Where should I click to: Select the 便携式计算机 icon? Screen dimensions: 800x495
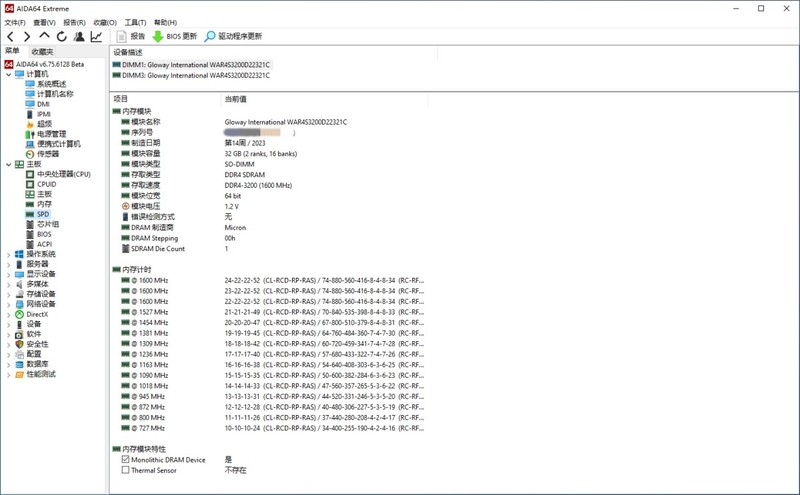(30, 144)
